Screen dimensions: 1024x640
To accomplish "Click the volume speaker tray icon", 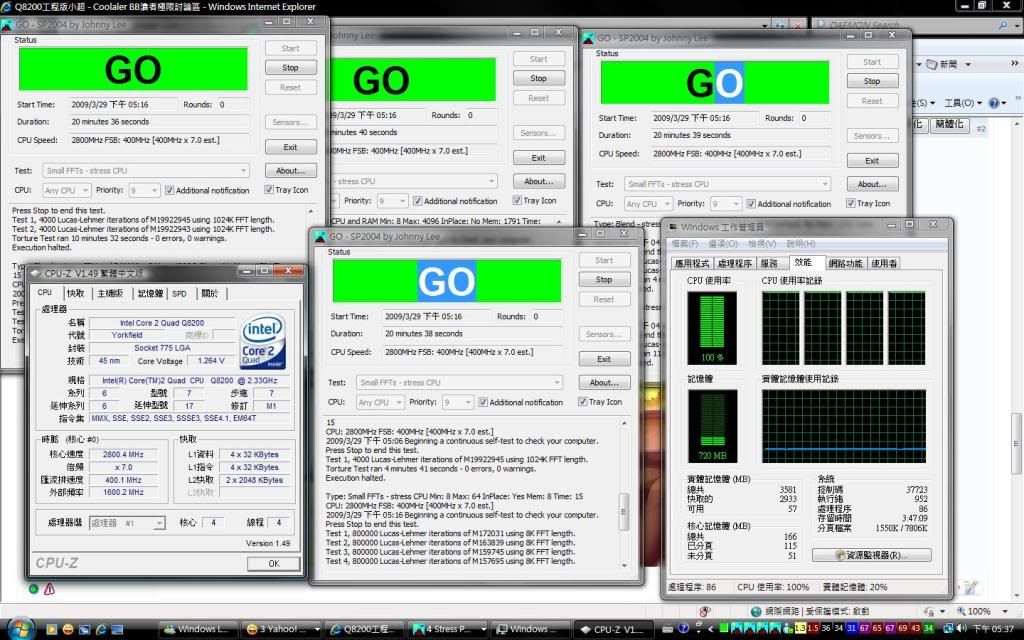I will point(962,628).
